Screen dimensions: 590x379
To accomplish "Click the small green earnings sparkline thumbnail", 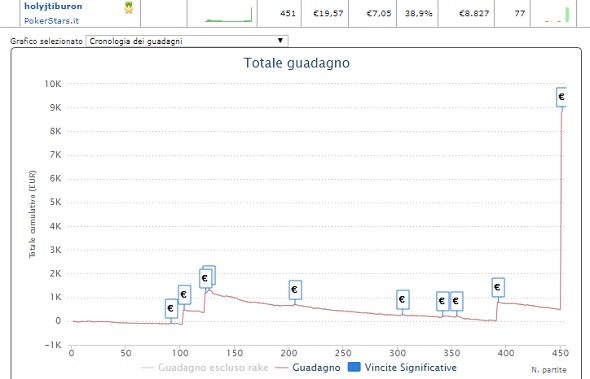I will (x=228, y=15).
